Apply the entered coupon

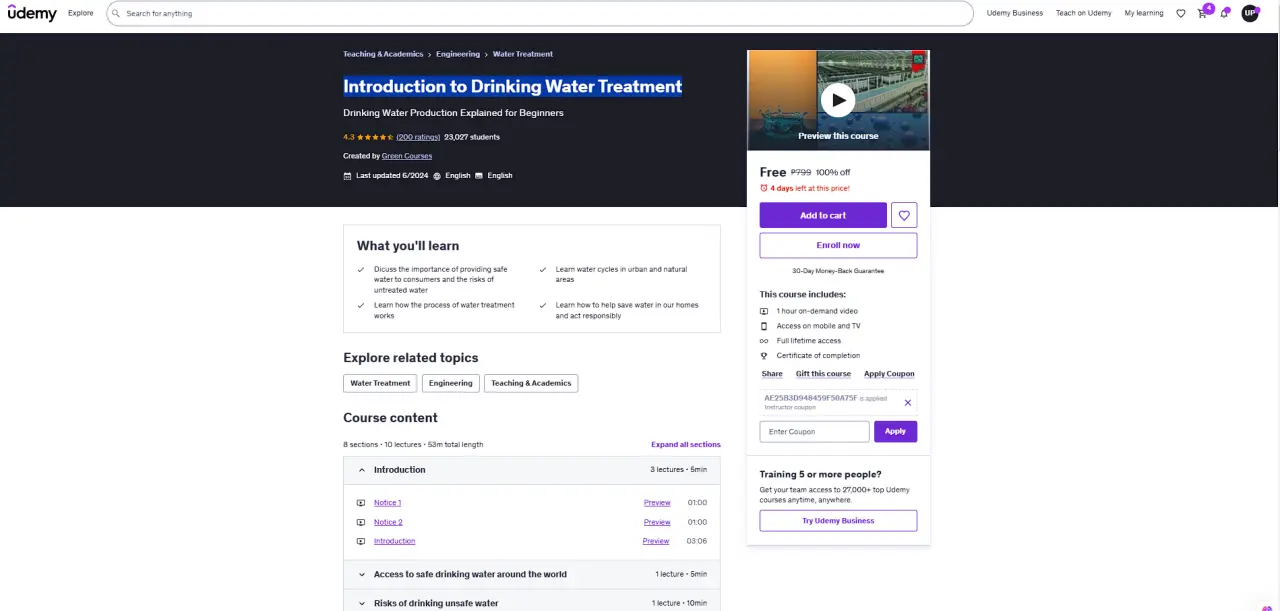(x=895, y=431)
